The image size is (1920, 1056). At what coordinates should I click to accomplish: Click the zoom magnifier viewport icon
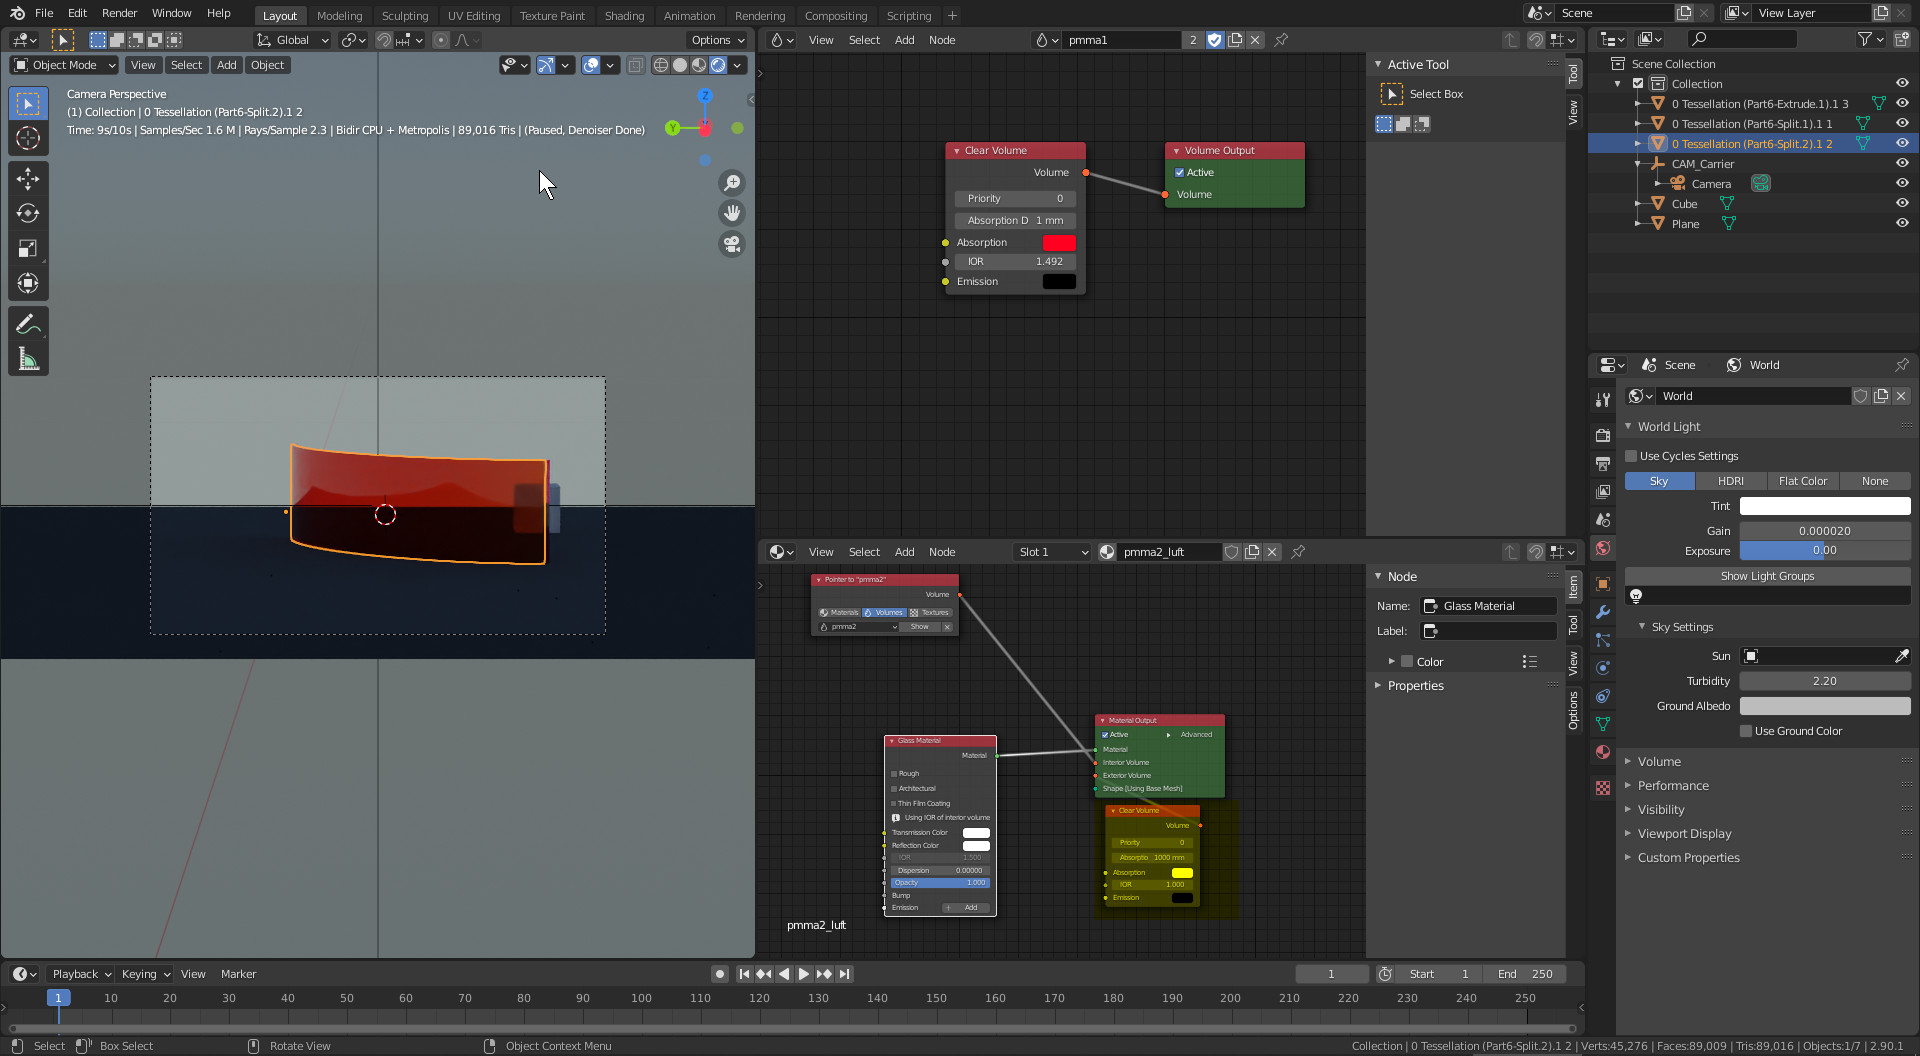[x=732, y=183]
